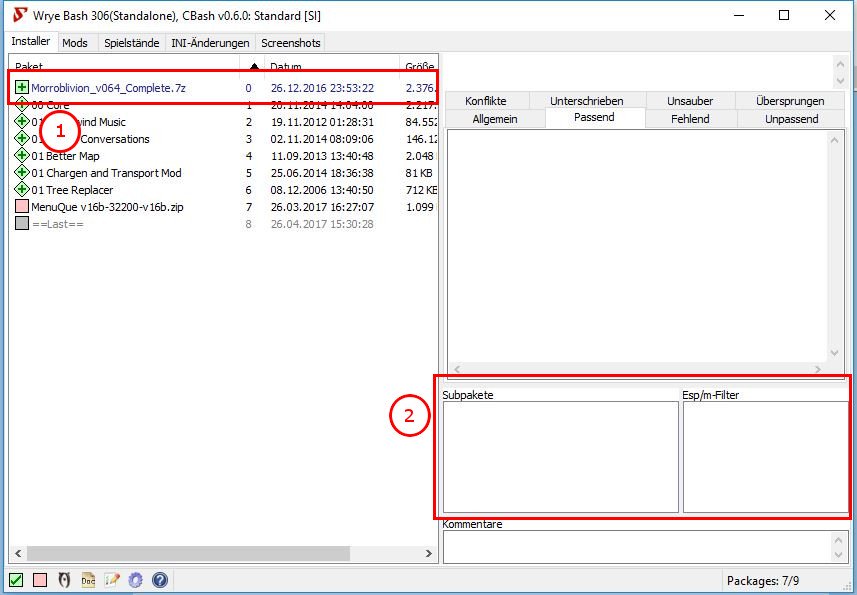Click the 81 KB size cell
This screenshot has width=857, height=595.
(419, 173)
